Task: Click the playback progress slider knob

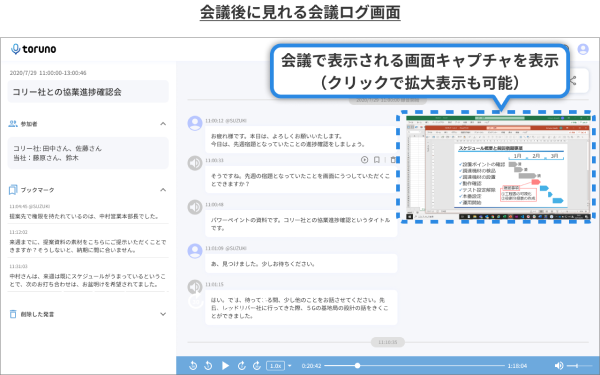Action: point(357,366)
